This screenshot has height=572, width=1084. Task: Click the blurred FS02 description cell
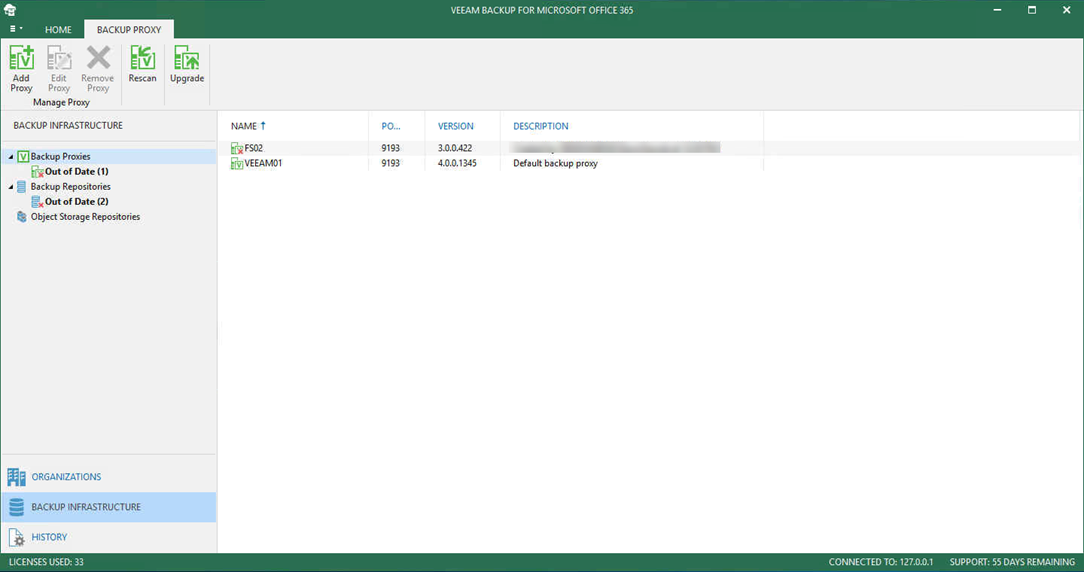(x=615, y=147)
